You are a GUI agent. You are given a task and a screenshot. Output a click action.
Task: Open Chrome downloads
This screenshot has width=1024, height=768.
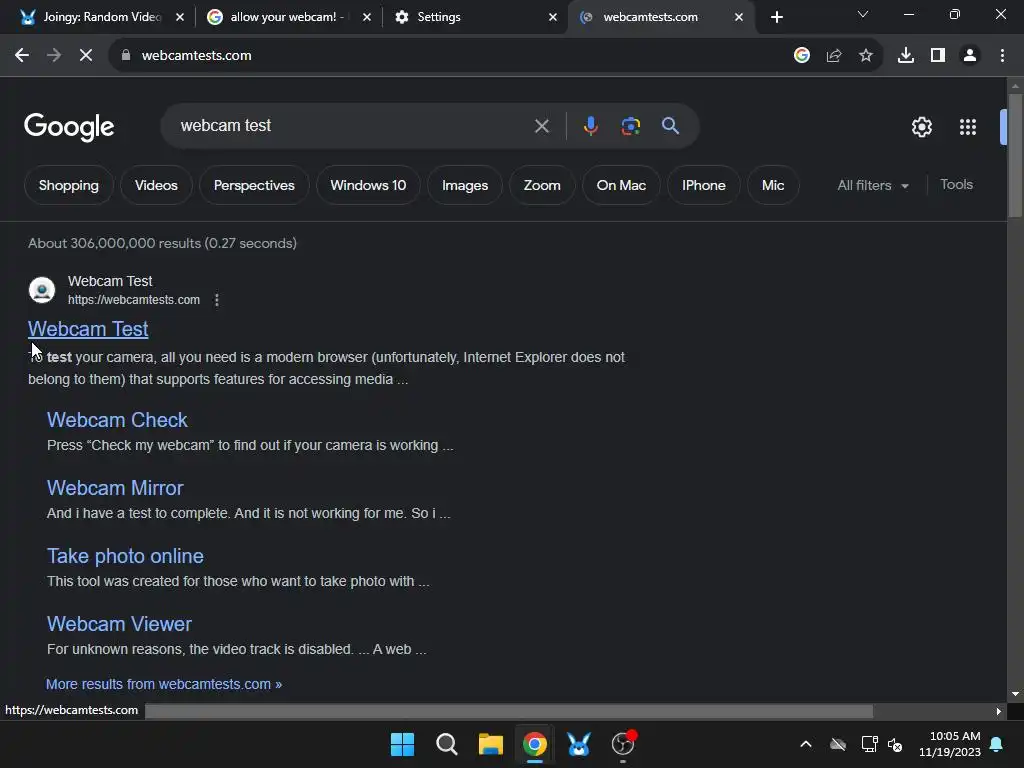point(906,56)
